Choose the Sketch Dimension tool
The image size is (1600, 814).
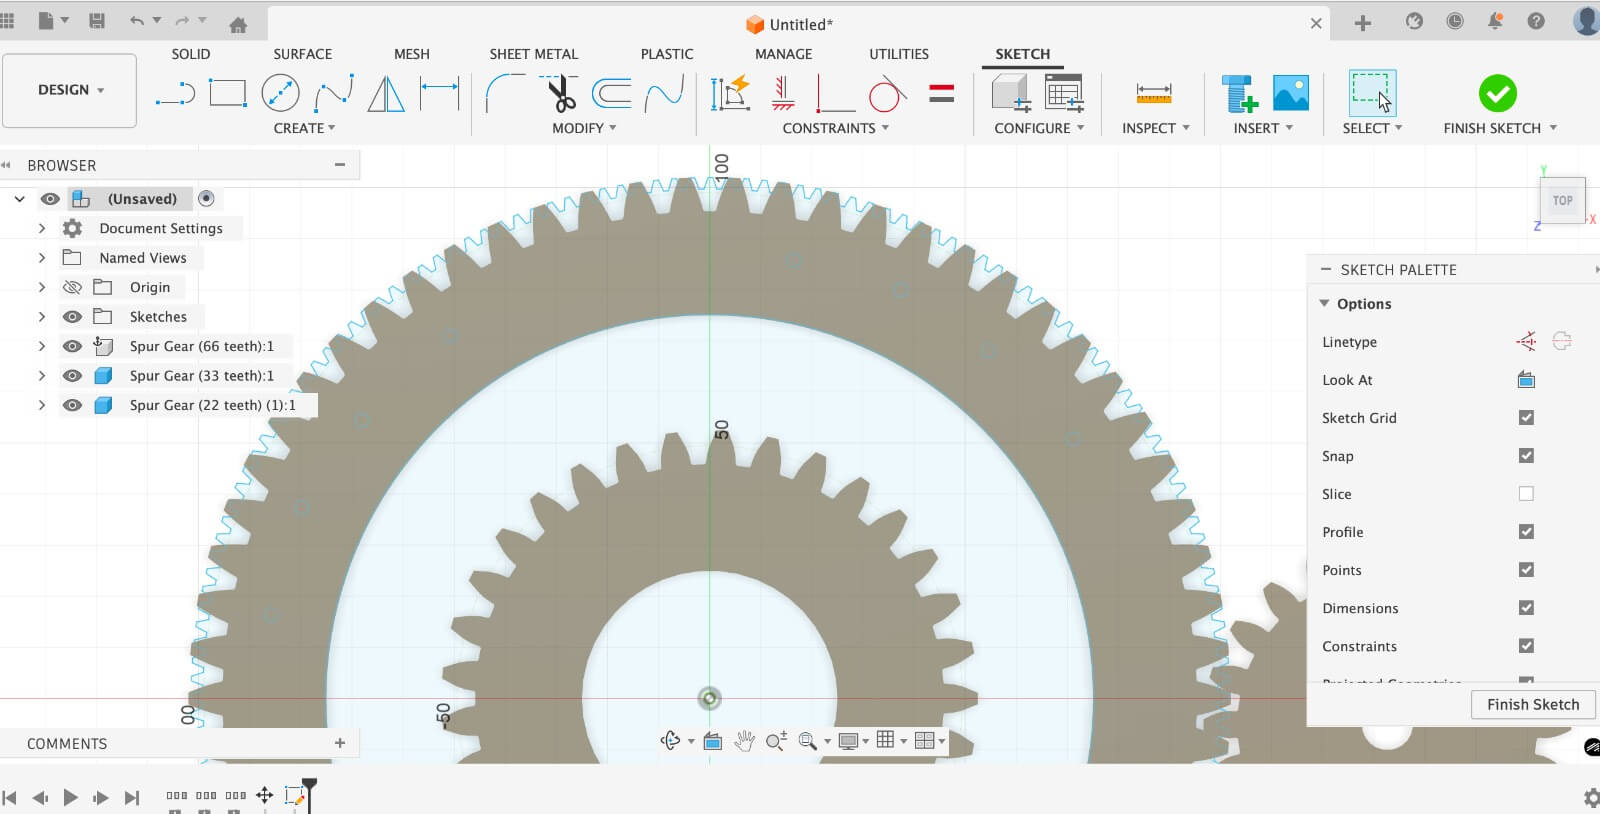(439, 94)
